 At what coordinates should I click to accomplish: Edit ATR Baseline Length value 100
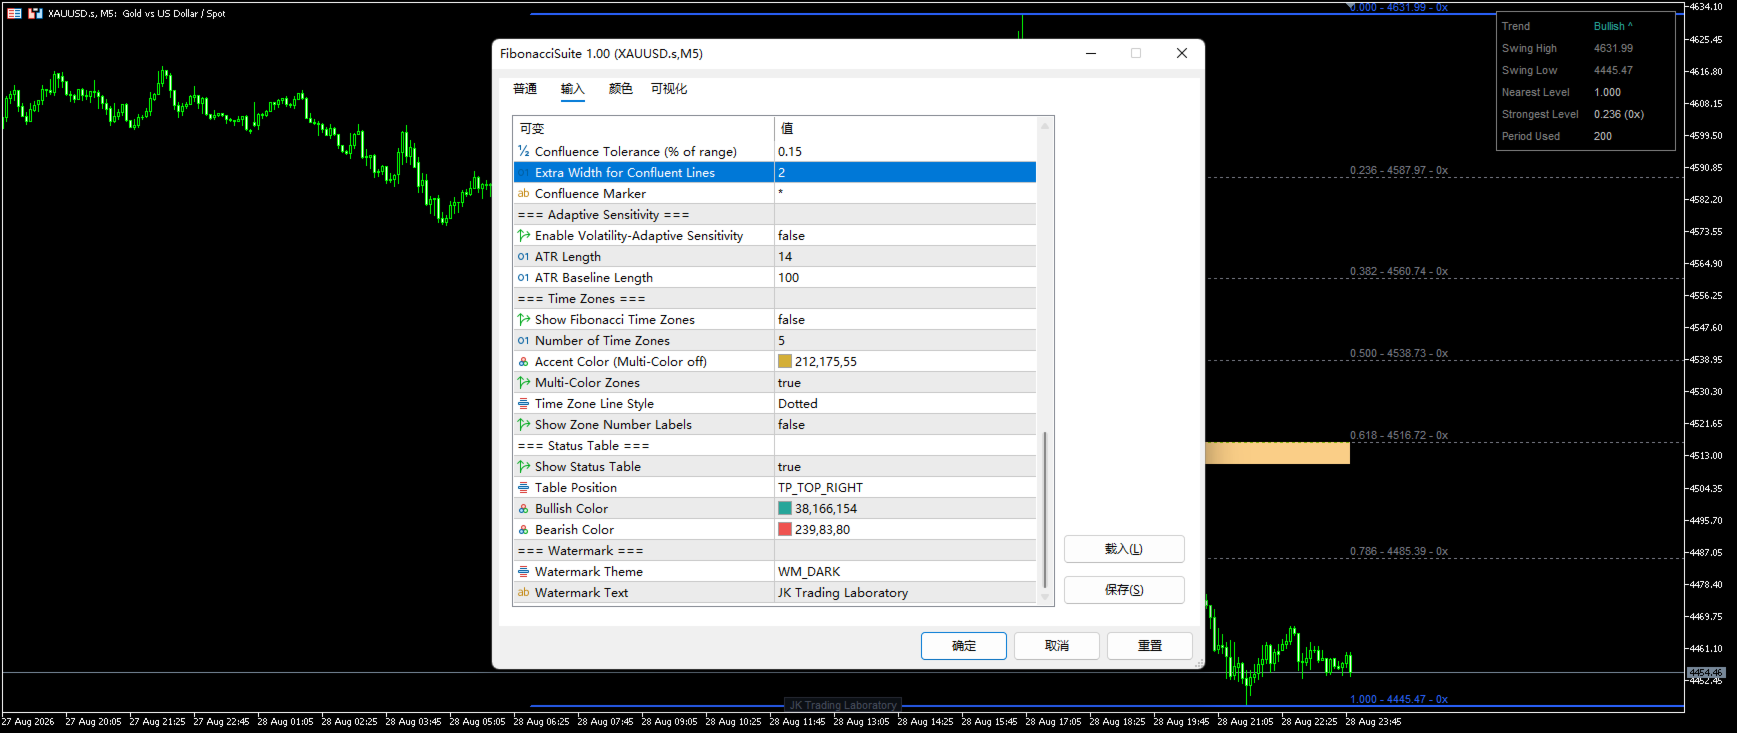[x=905, y=277]
